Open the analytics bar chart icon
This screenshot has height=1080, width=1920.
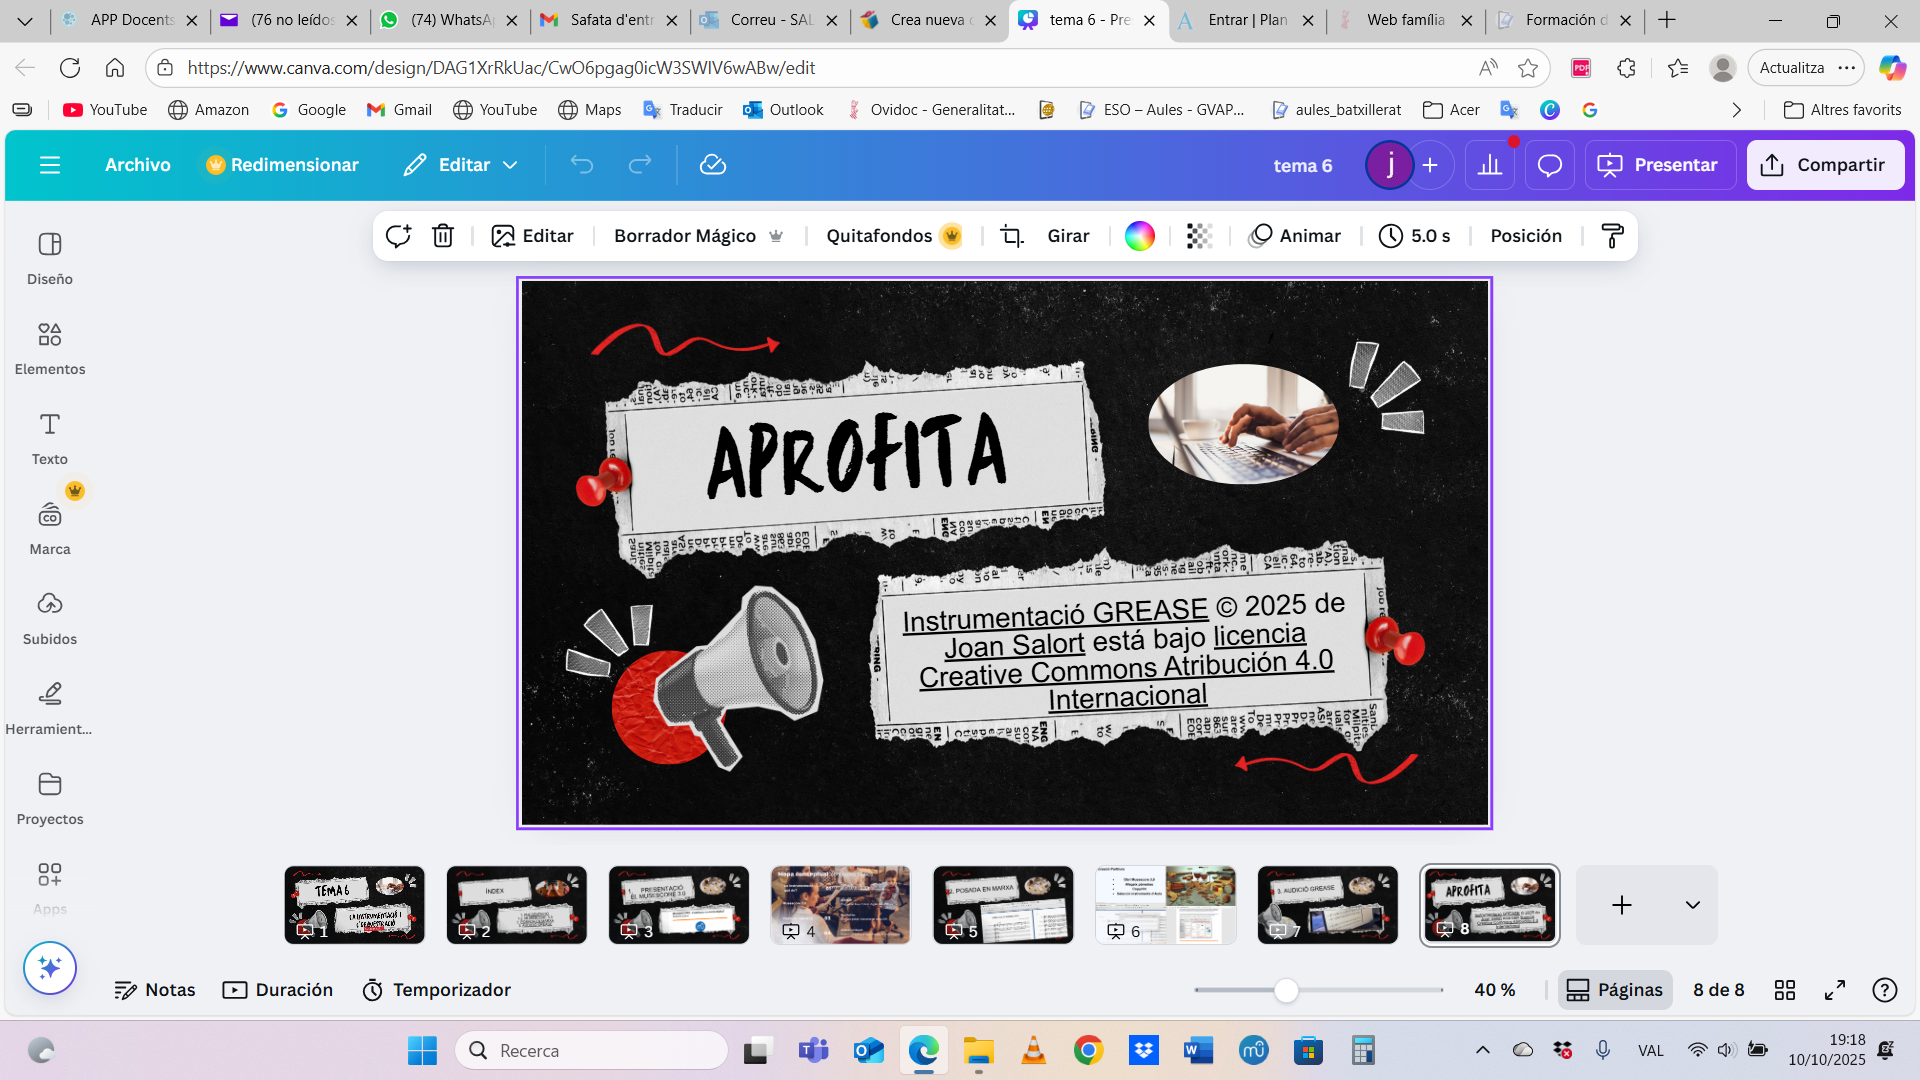pos(1490,165)
